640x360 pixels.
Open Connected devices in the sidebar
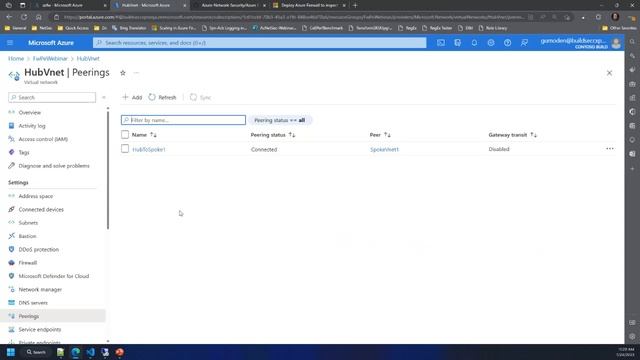click(41, 209)
